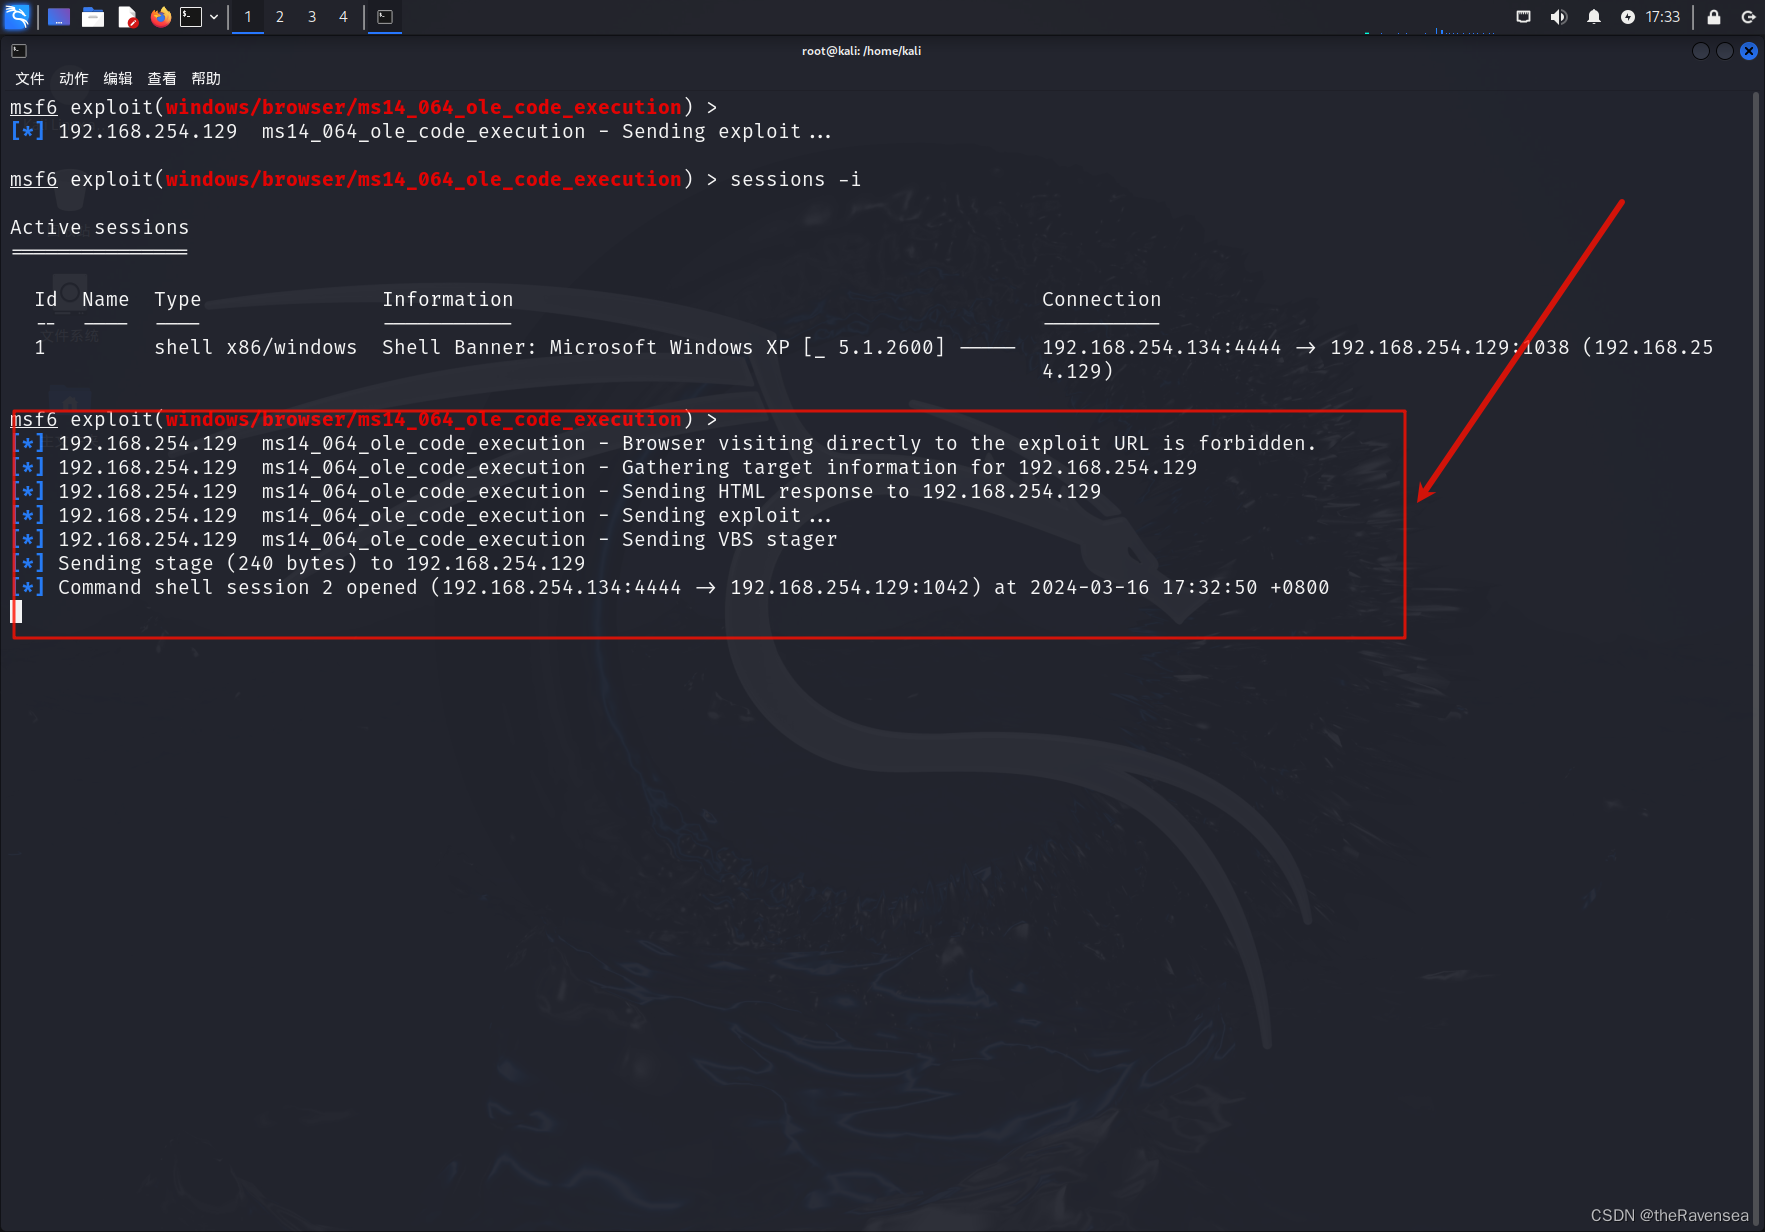
Task: Click the 'sessions -i' command text
Action: coord(796,179)
